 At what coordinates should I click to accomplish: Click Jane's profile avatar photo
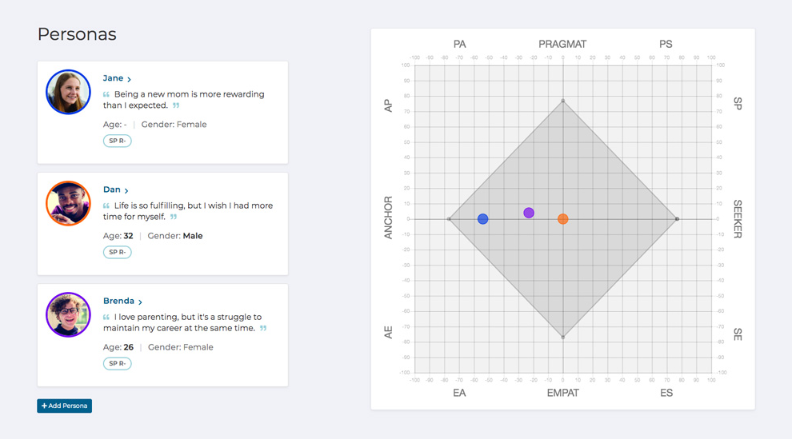[68, 92]
